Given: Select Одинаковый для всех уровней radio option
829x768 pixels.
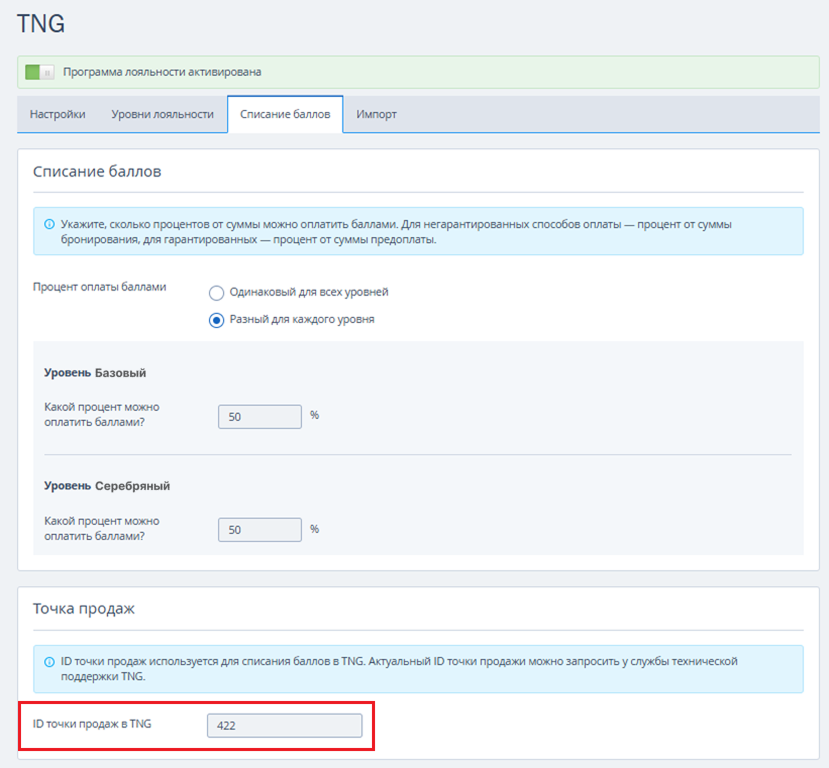Looking at the screenshot, I should coord(216,292).
